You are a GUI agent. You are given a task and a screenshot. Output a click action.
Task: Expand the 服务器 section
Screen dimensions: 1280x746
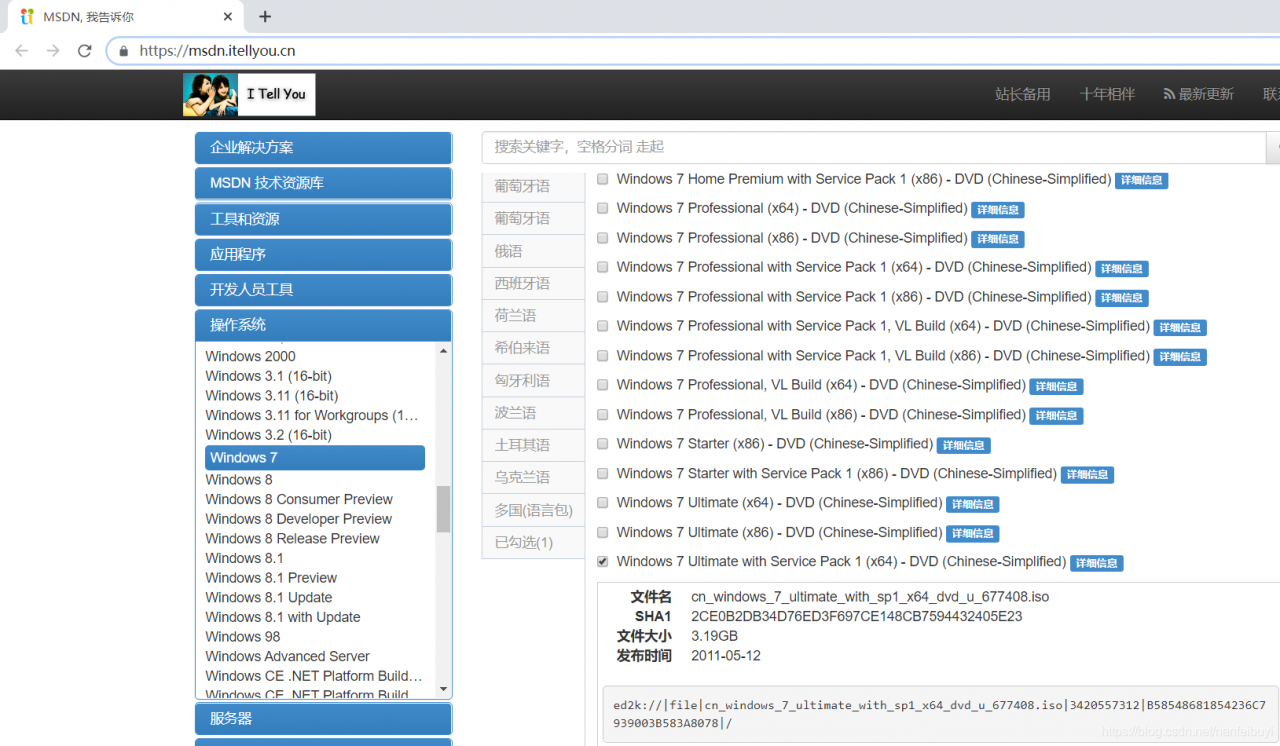click(323, 719)
